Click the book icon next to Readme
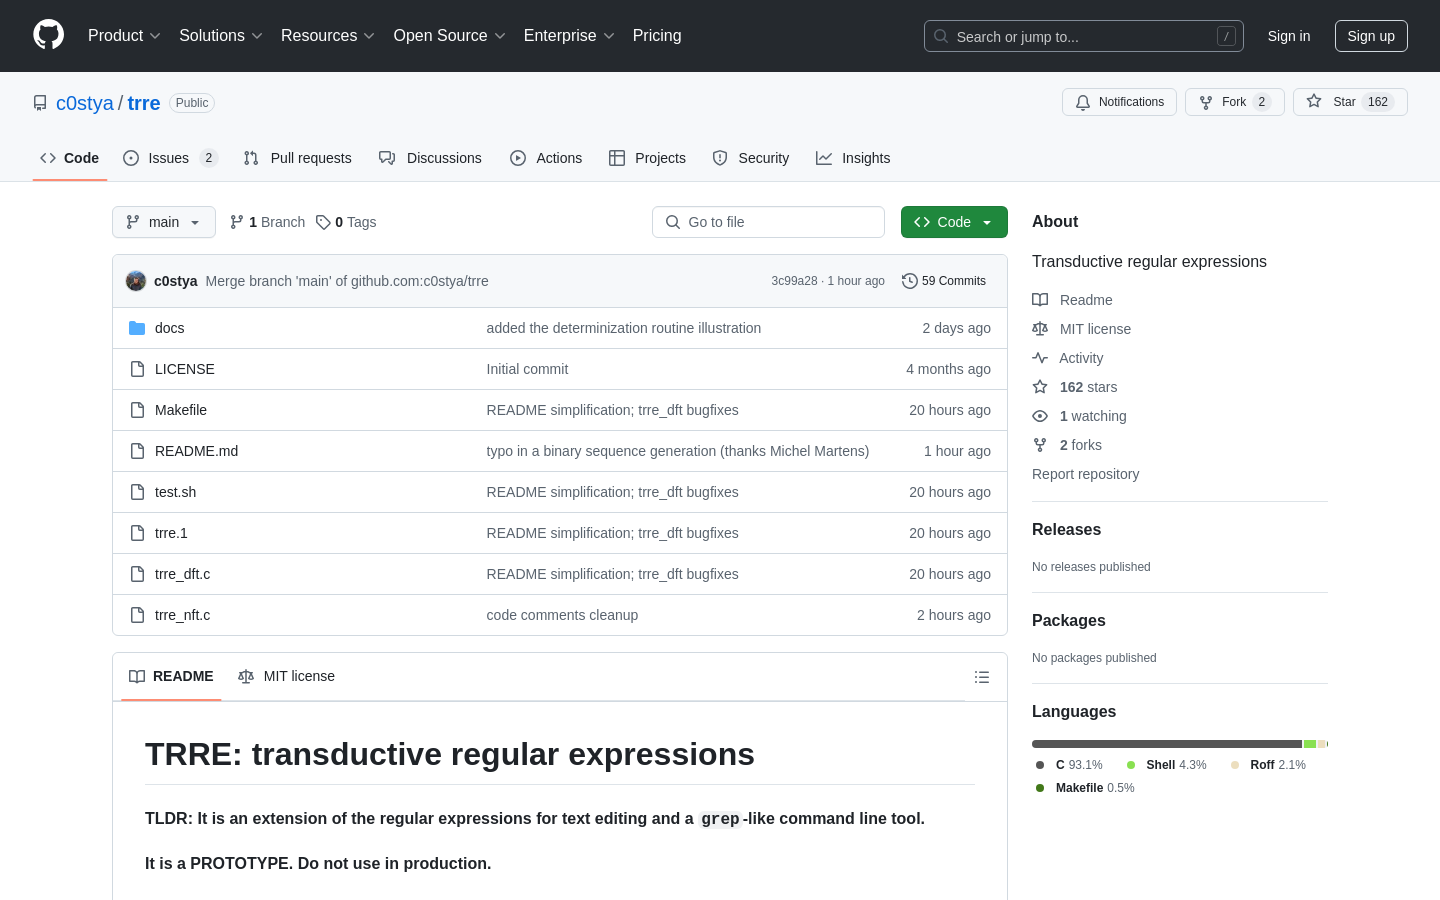The image size is (1440, 900). click(x=1040, y=300)
